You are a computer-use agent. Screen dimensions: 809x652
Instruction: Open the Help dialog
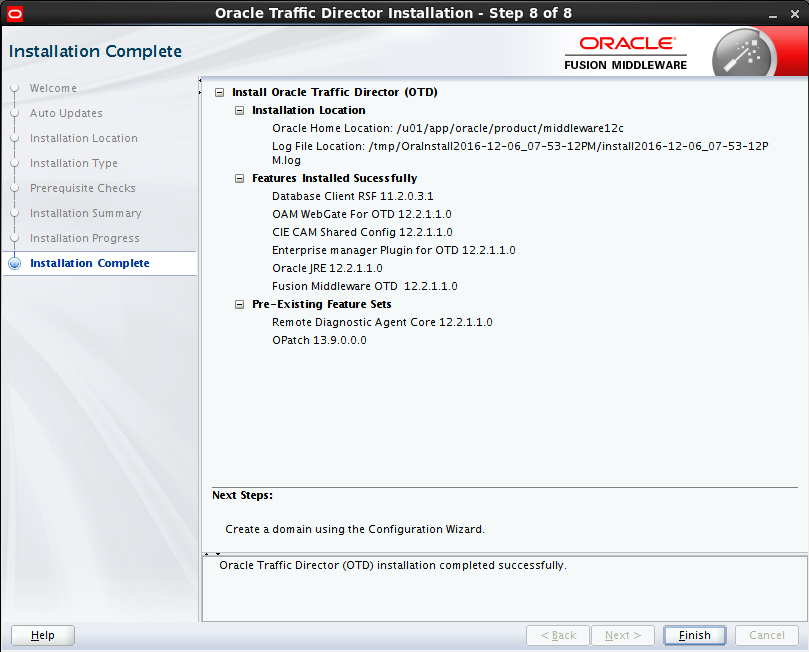42,635
